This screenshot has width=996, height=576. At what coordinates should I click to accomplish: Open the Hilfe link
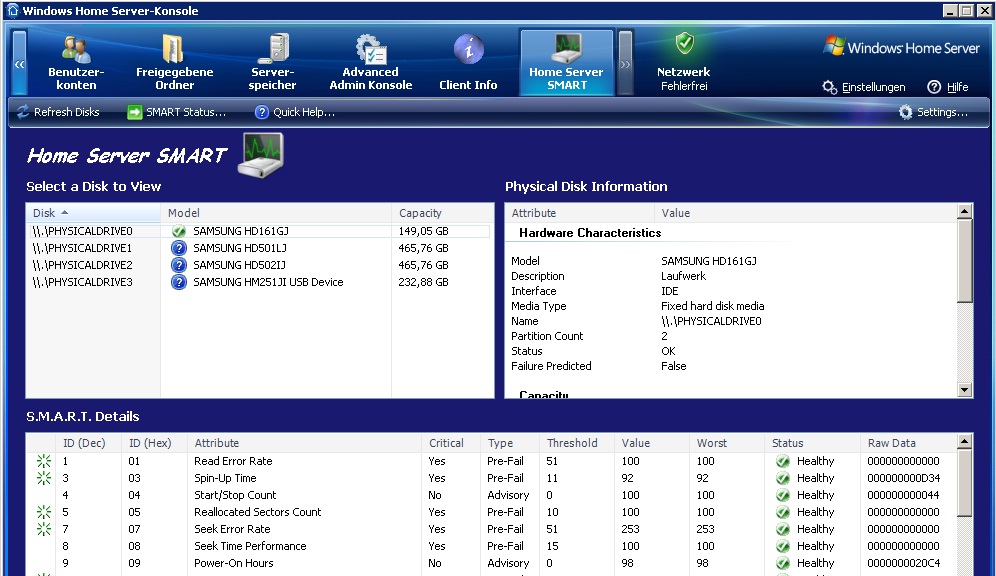(948, 87)
